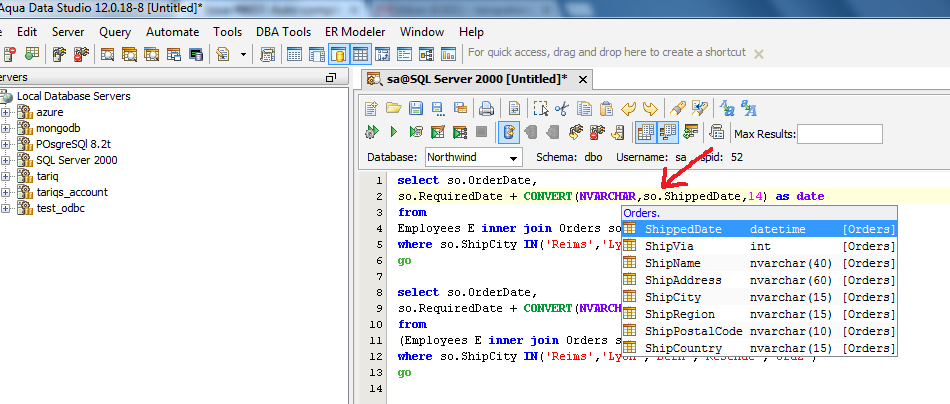Expand the azure server node

pos(5,112)
